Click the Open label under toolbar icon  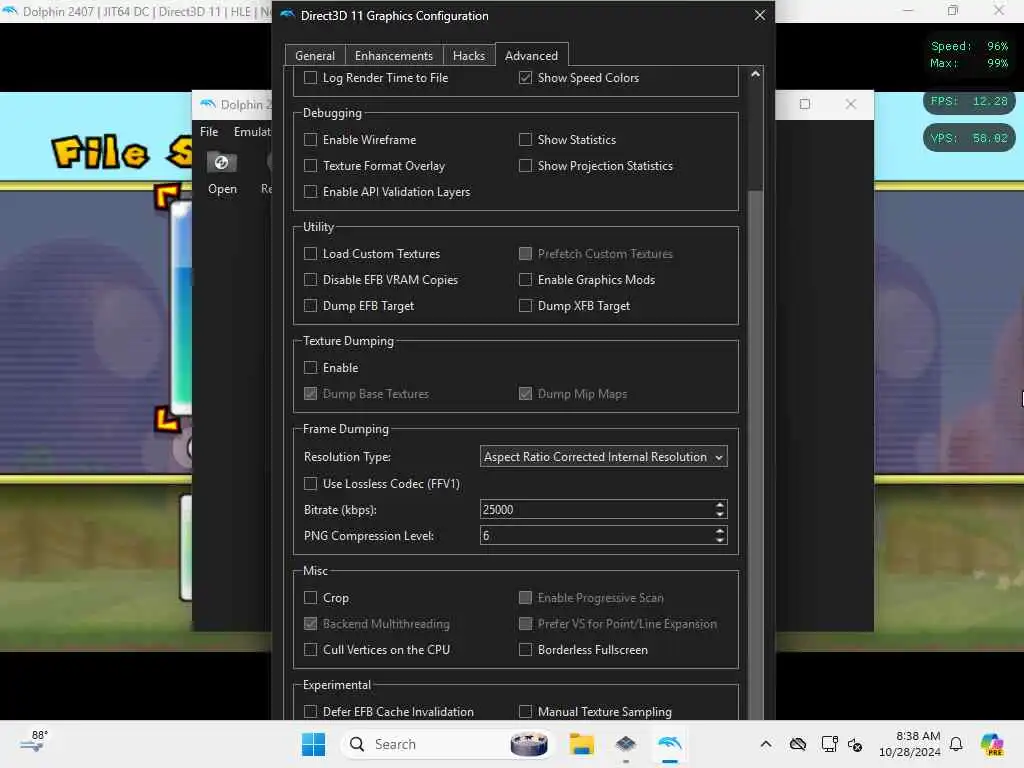click(222, 189)
